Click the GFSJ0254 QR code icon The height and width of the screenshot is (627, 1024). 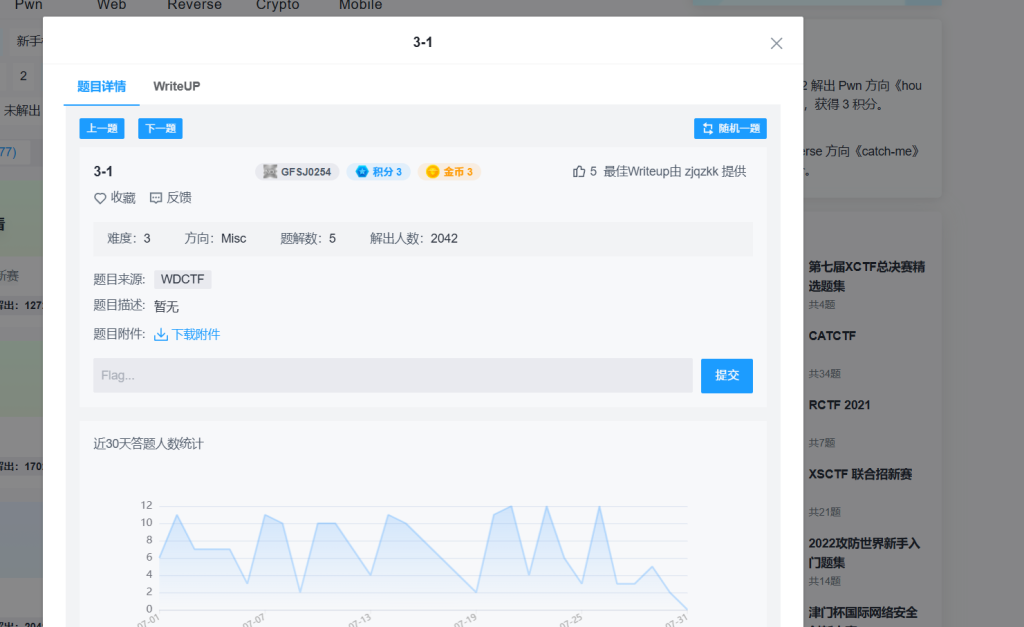point(269,172)
